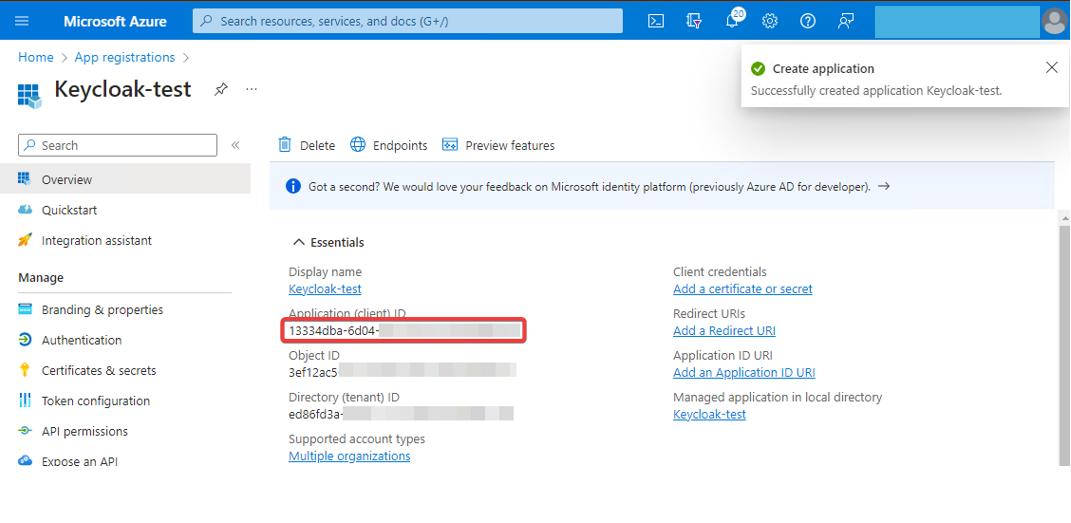Image resolution: width=1071 pixels, height=523 pixels.
Task: Open the notifications bell
Action: tap(734, 20)
